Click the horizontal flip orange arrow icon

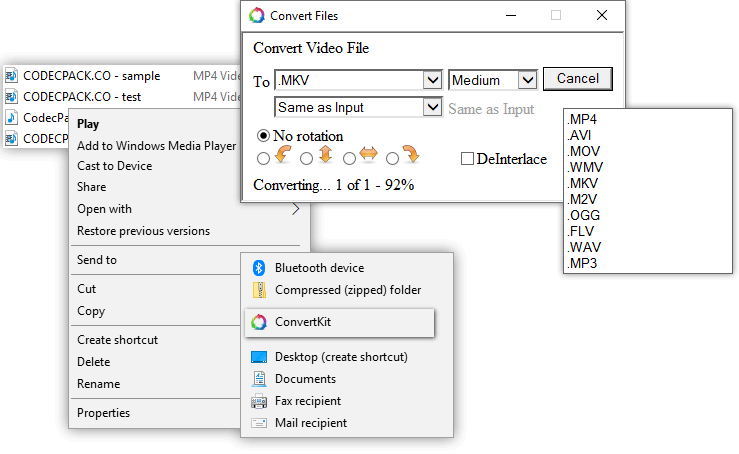coord(368,153)
